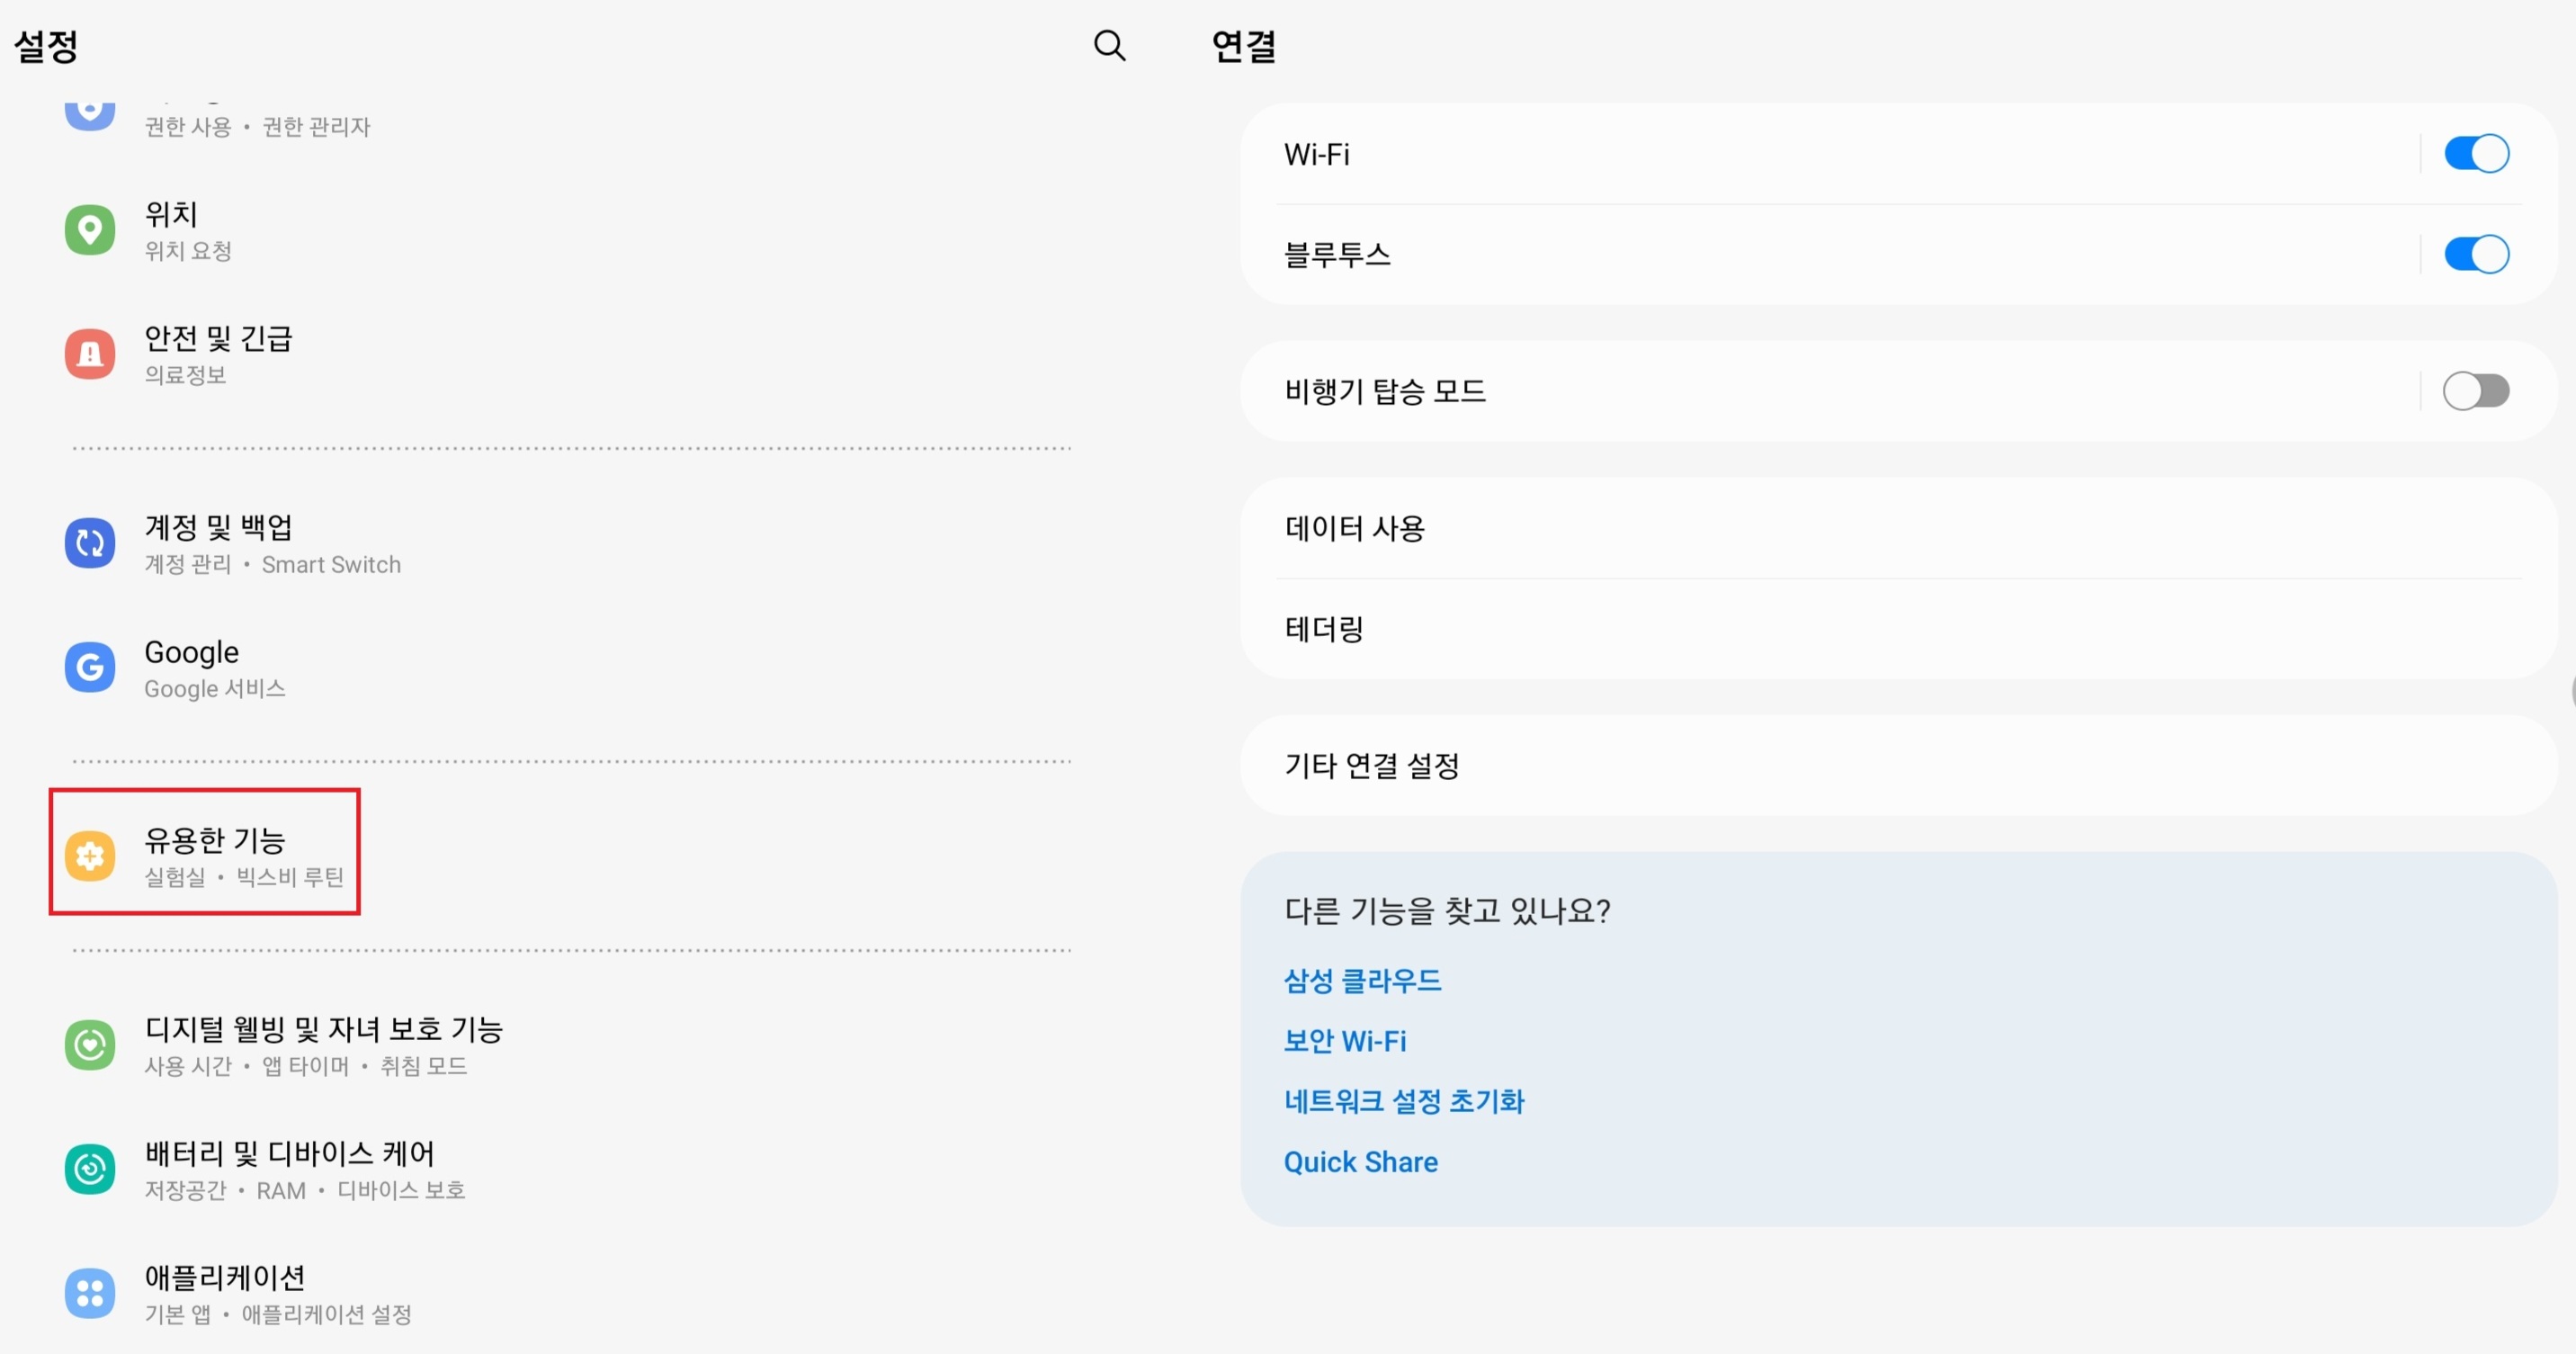Open 기타 연결 설정 entry
The width and height of the screenshot is (2576, 1354).
point(1372,766)
